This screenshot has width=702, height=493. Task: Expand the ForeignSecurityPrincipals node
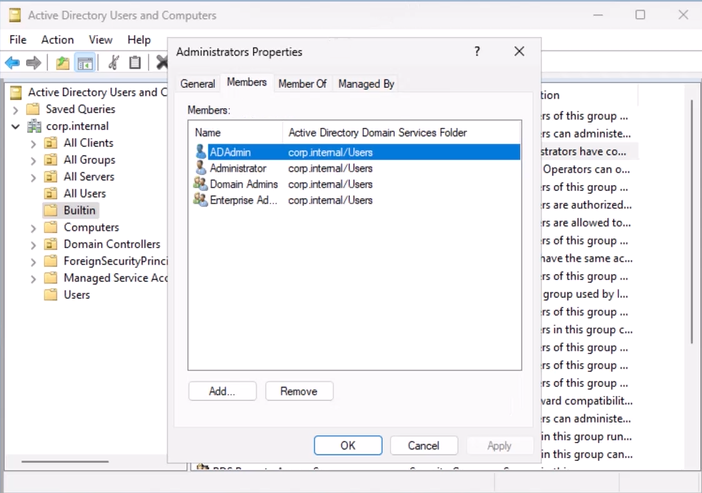[33, 262]
